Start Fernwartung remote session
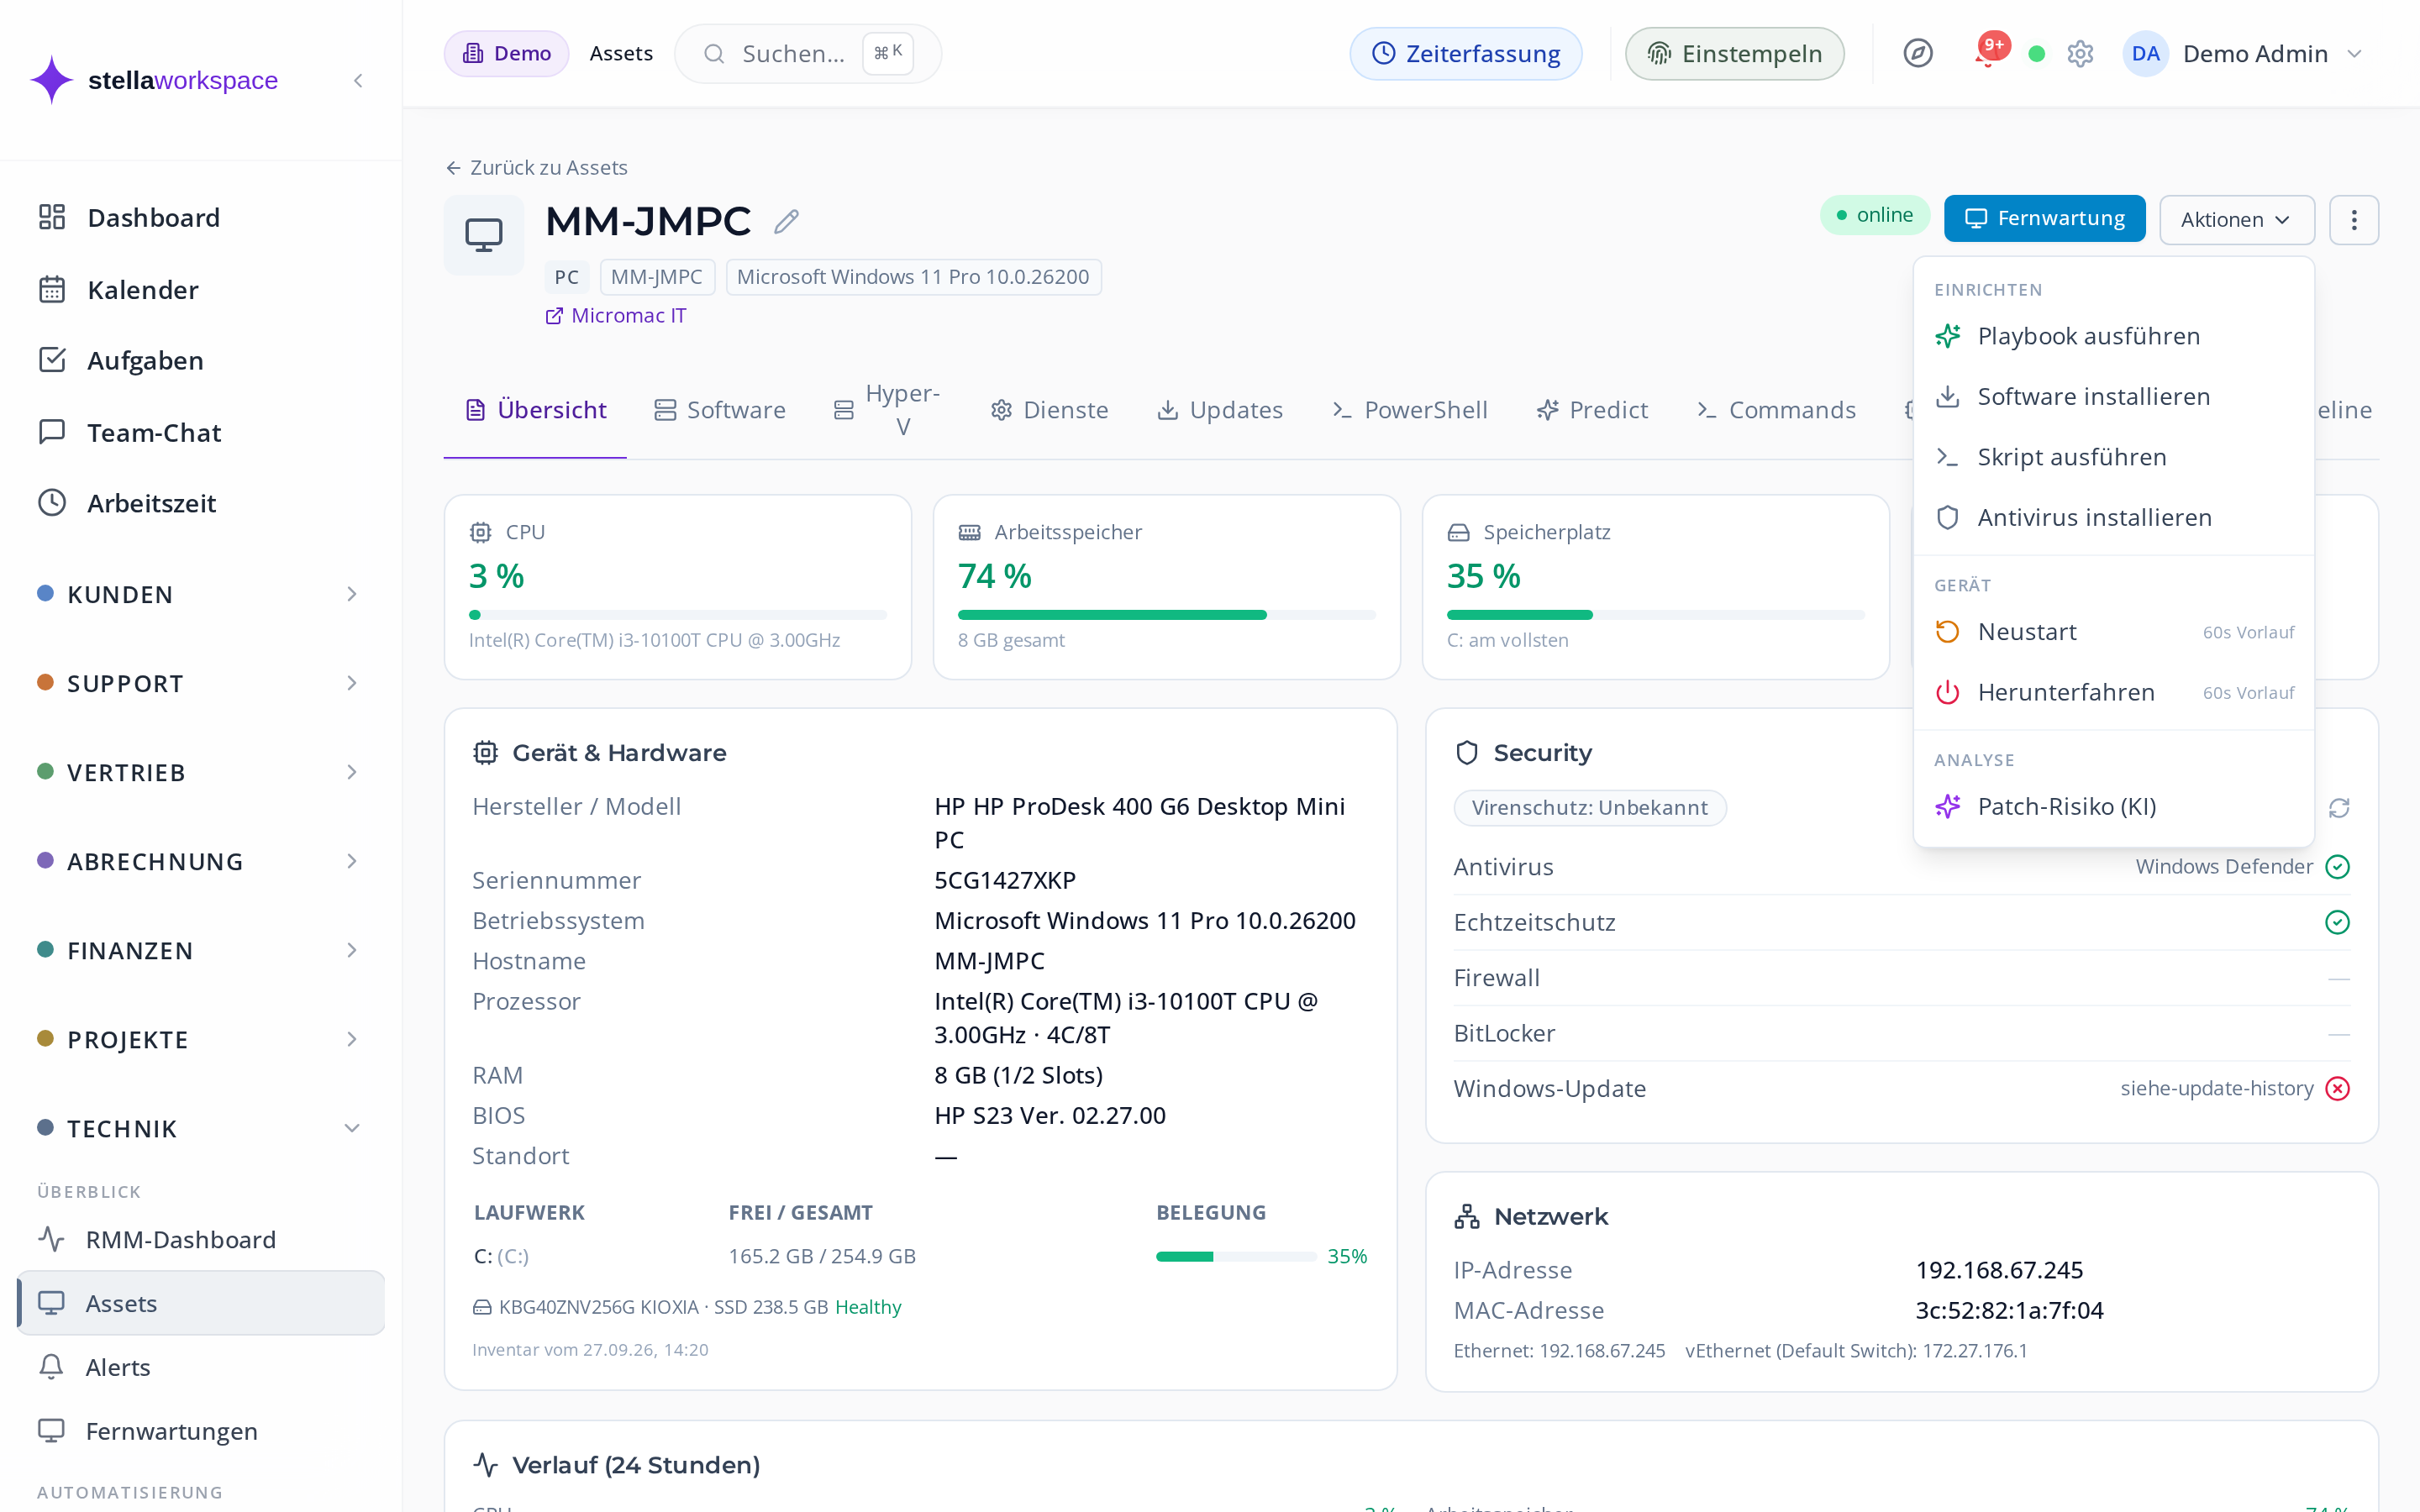The image size is (2420, 1512). [x=2044, y=218]
